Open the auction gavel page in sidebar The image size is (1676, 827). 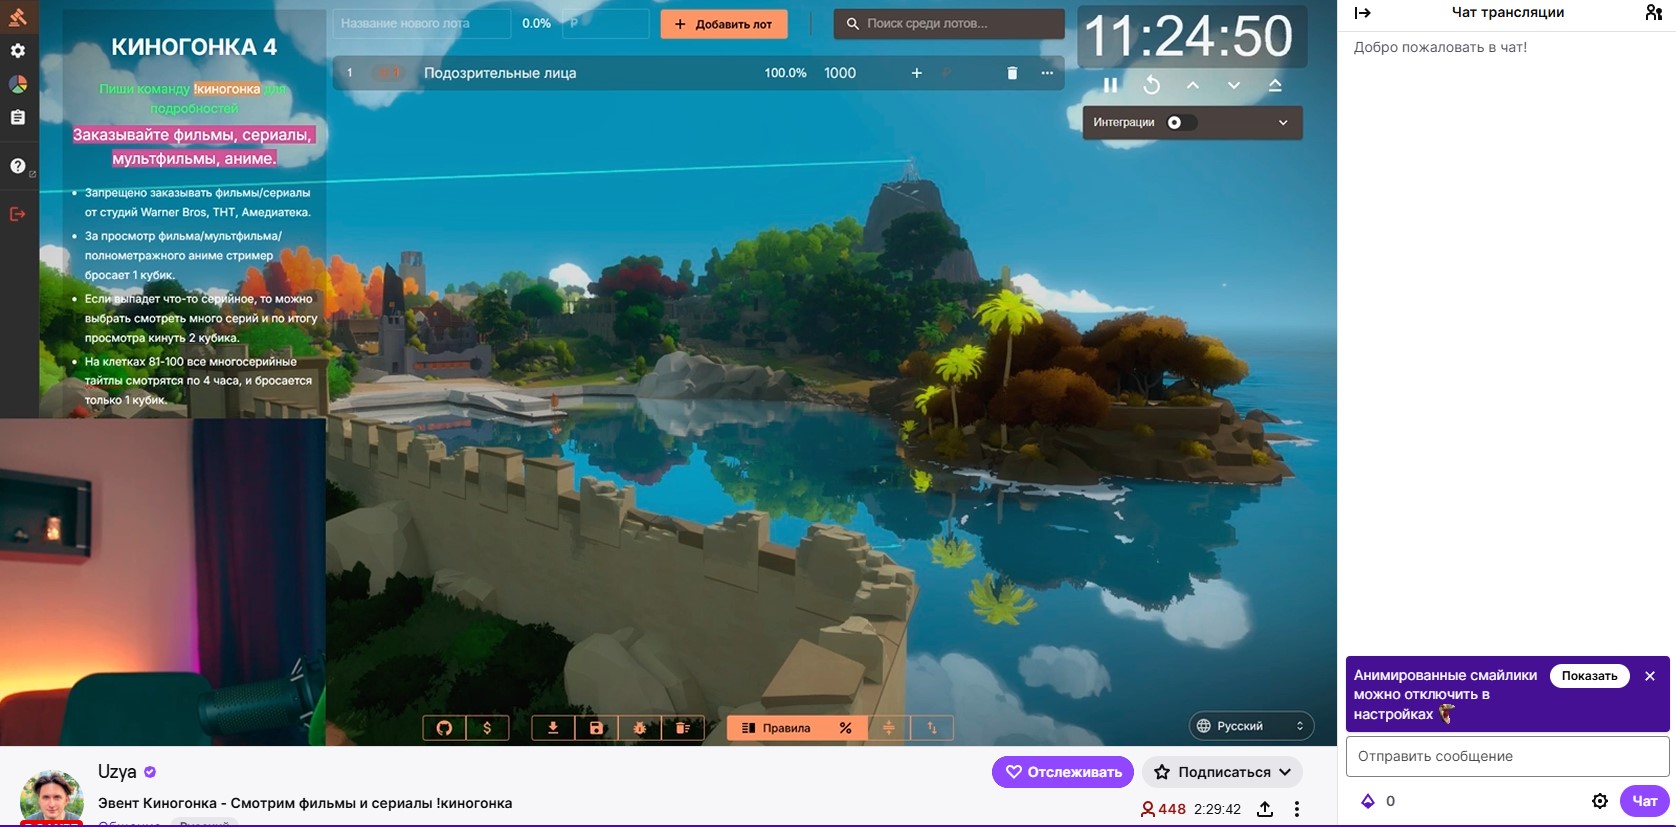(x=17, y=16)
